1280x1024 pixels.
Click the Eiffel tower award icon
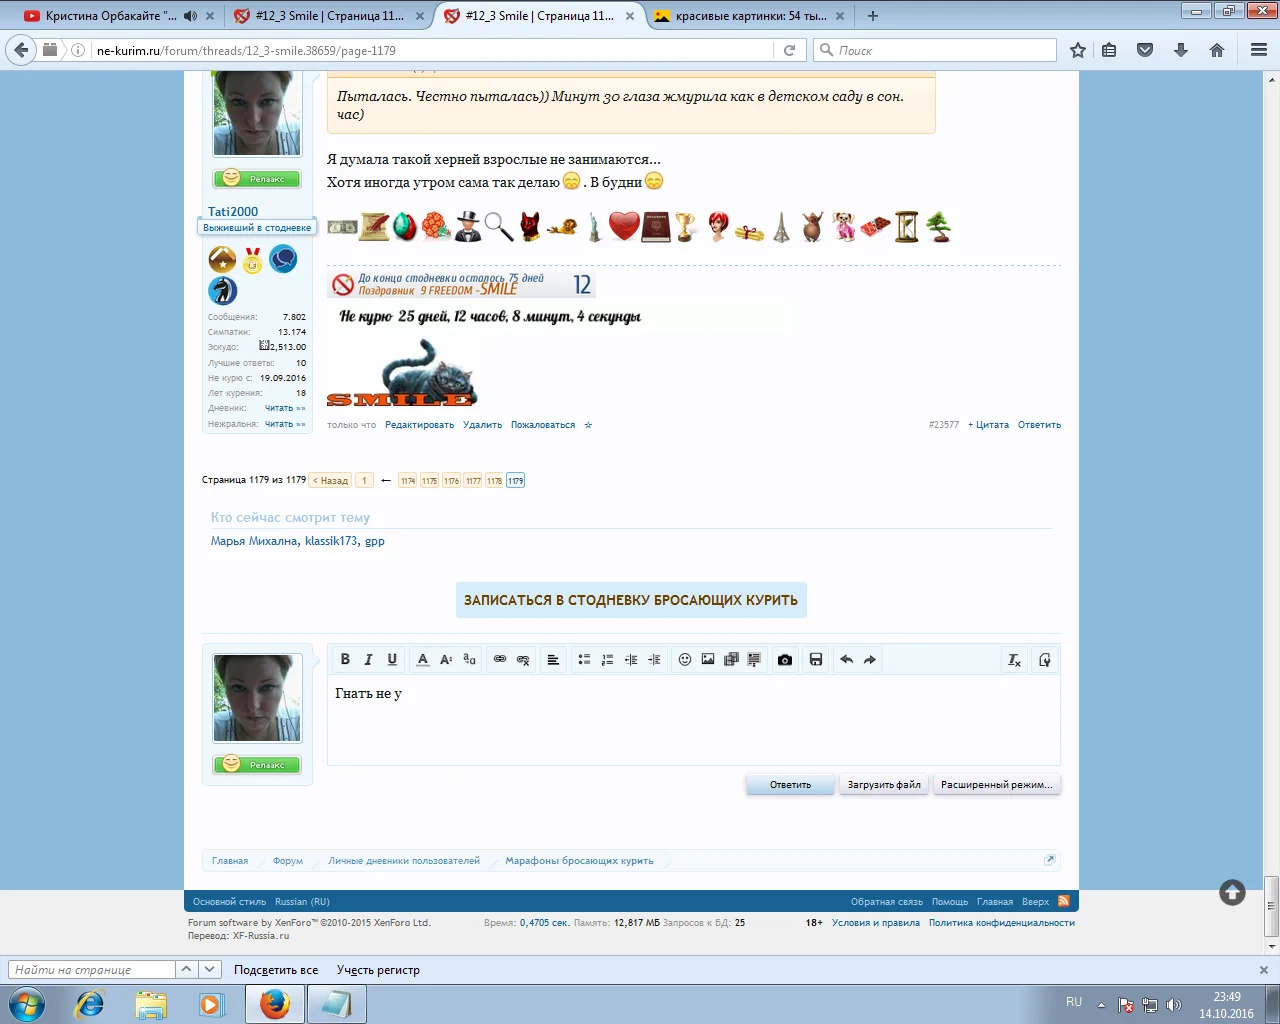781,227
